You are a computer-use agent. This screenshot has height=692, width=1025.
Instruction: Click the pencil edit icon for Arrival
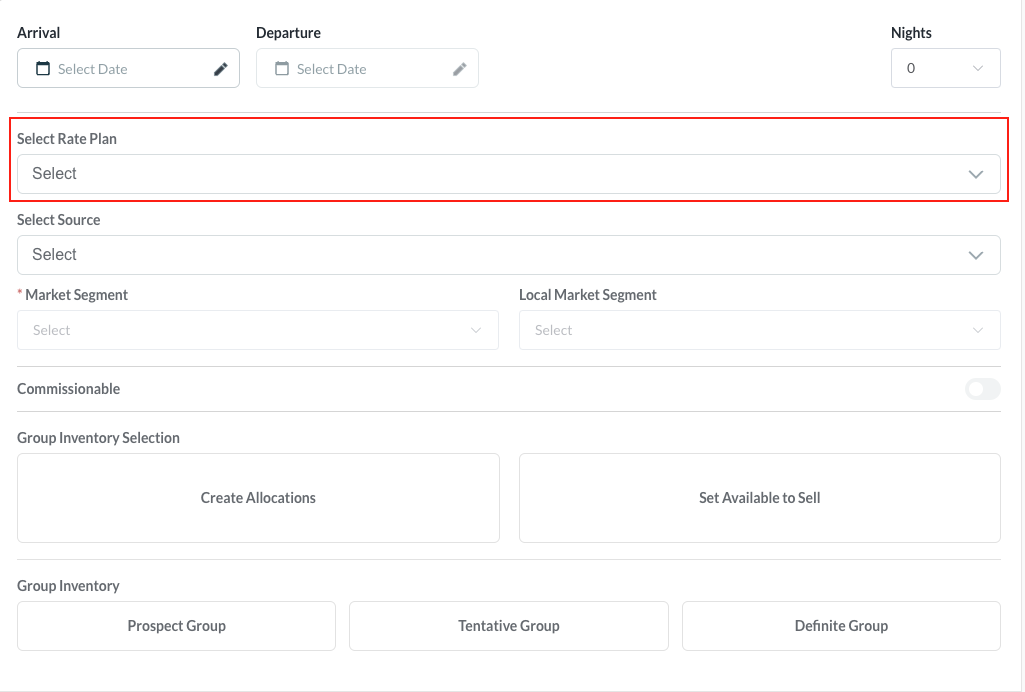tap(221, 69)
